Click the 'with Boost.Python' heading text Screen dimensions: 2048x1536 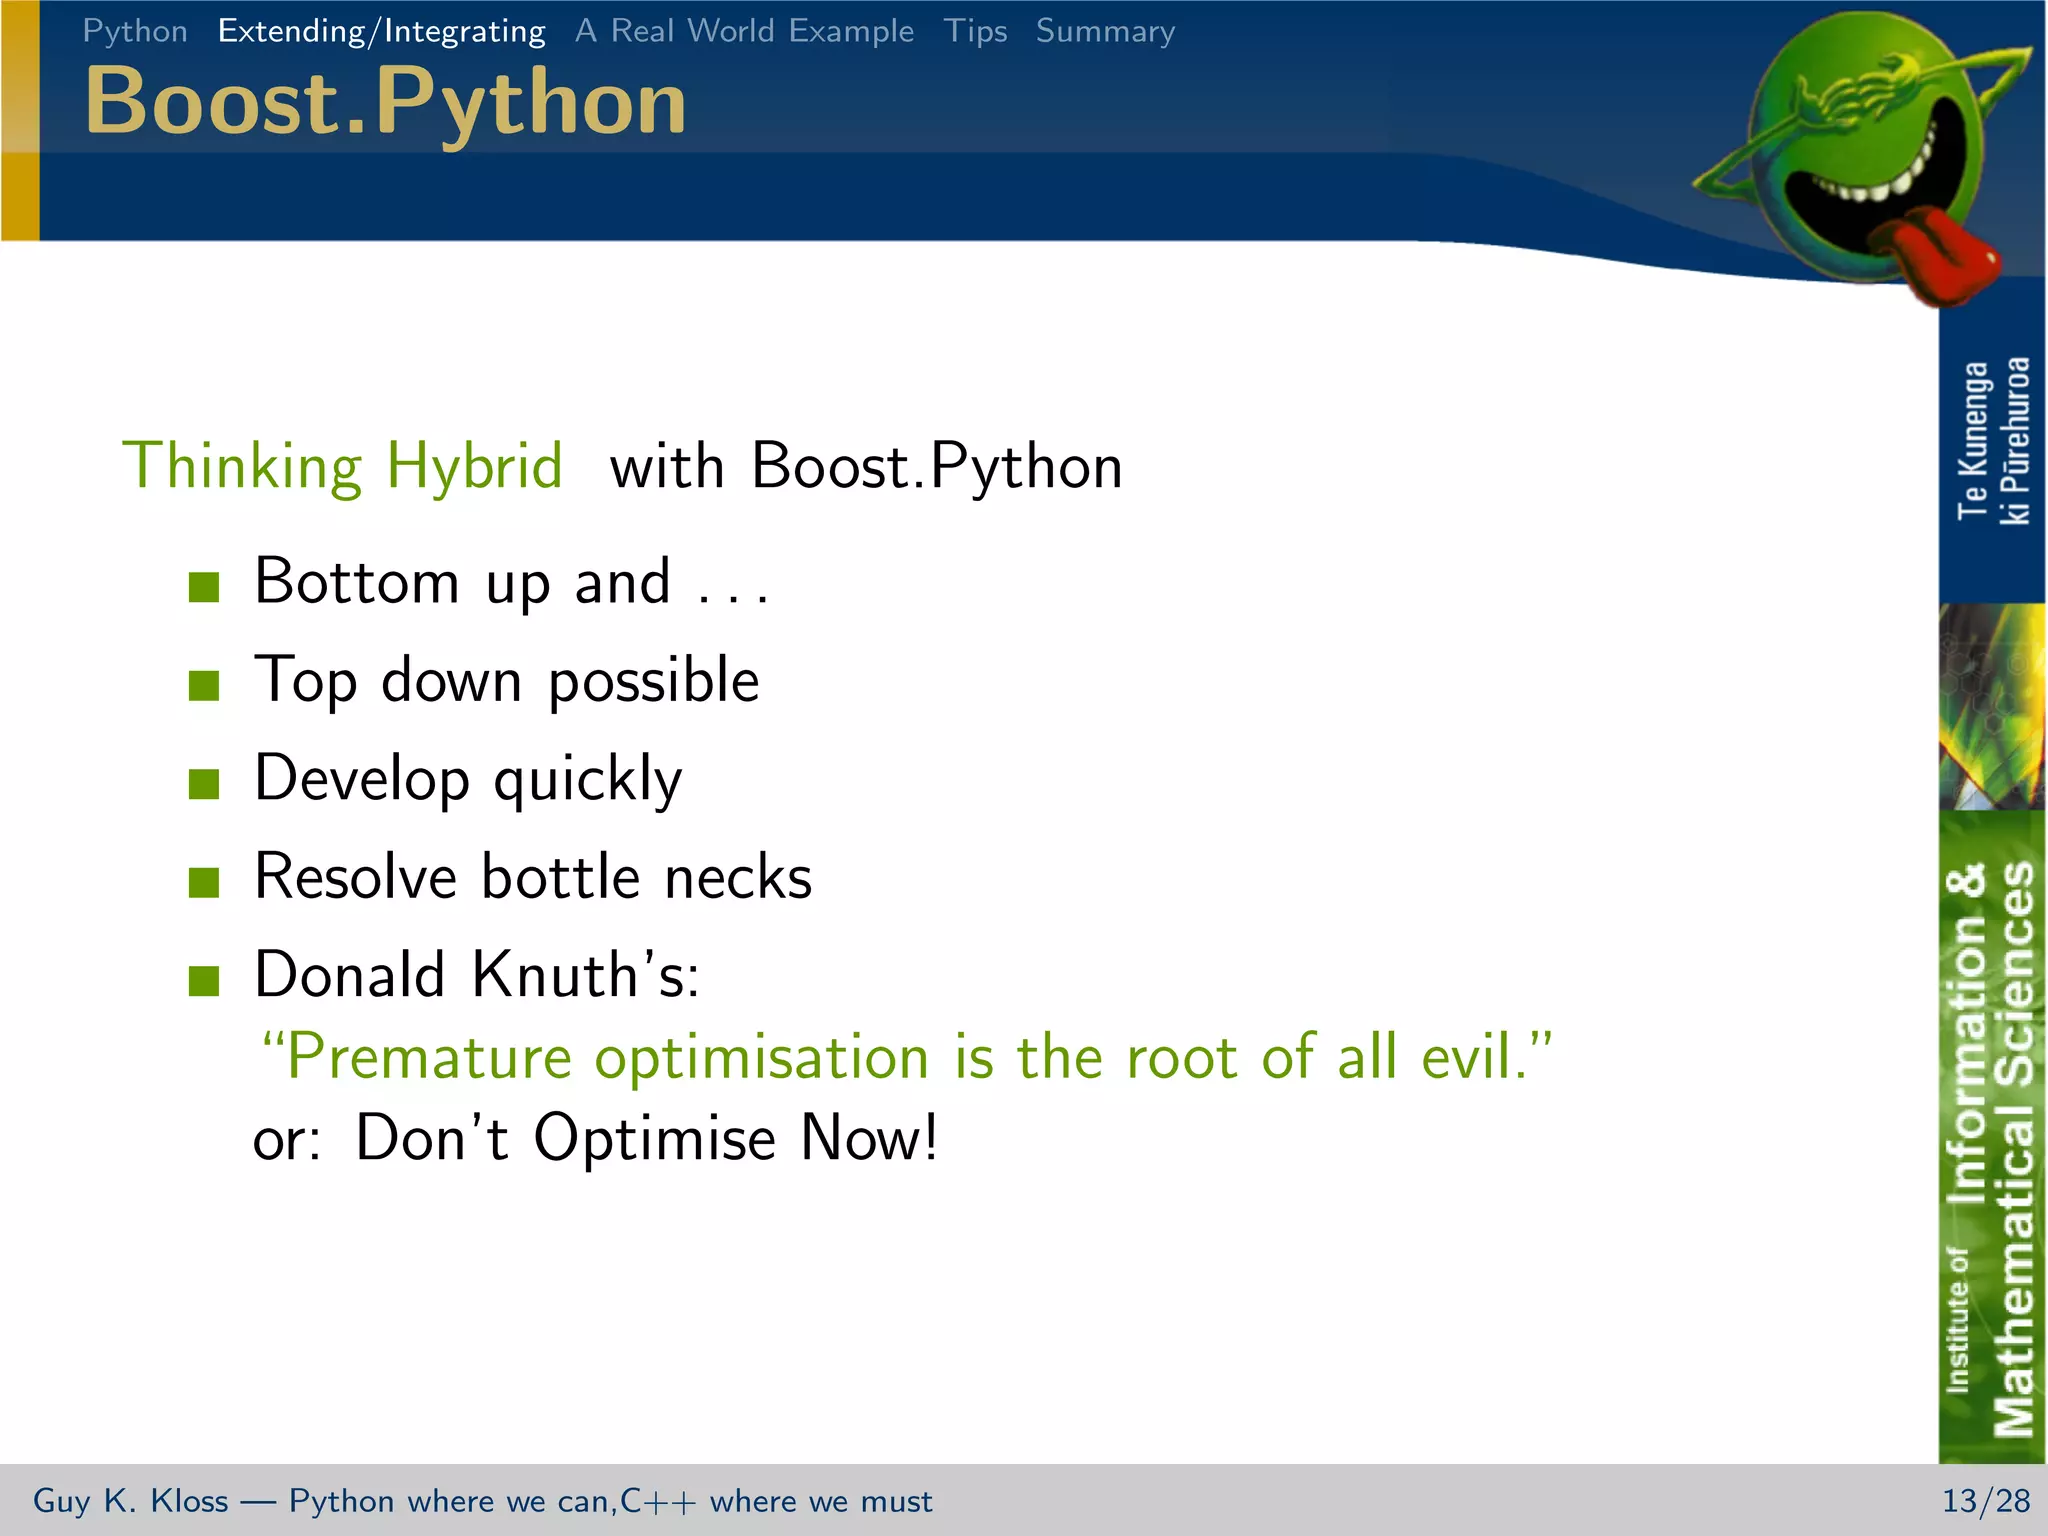point(866,466)
